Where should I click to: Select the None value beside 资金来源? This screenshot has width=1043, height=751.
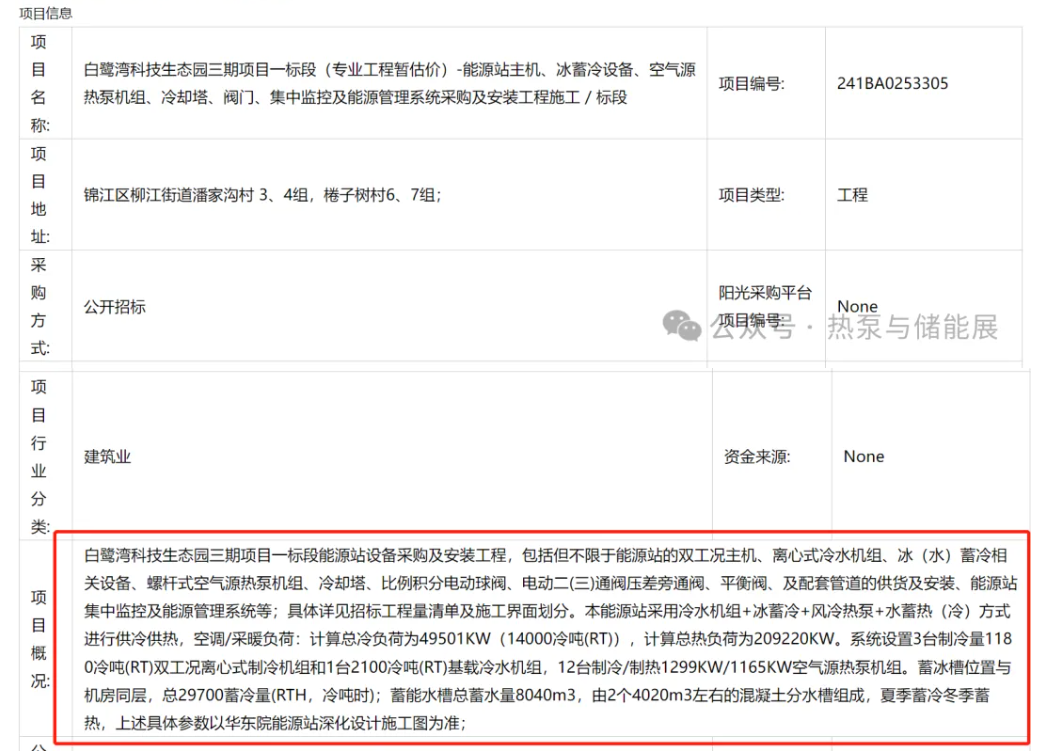[864, 457]
